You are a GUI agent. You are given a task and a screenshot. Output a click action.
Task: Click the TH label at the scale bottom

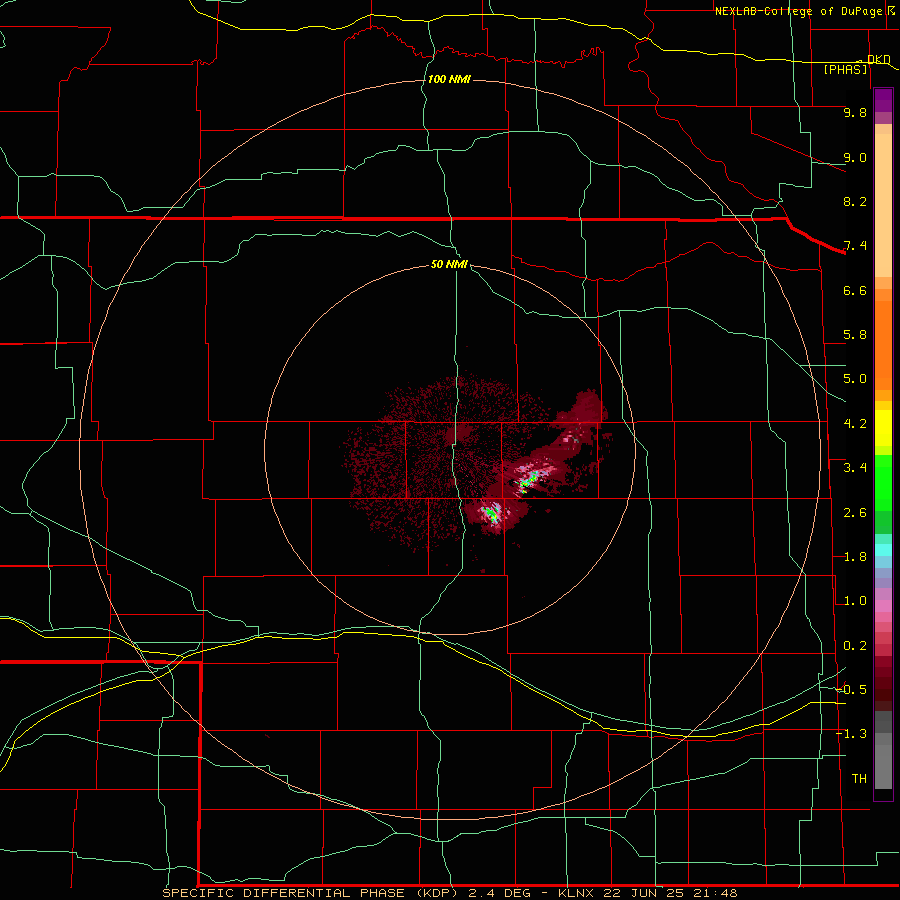(859, 779)
